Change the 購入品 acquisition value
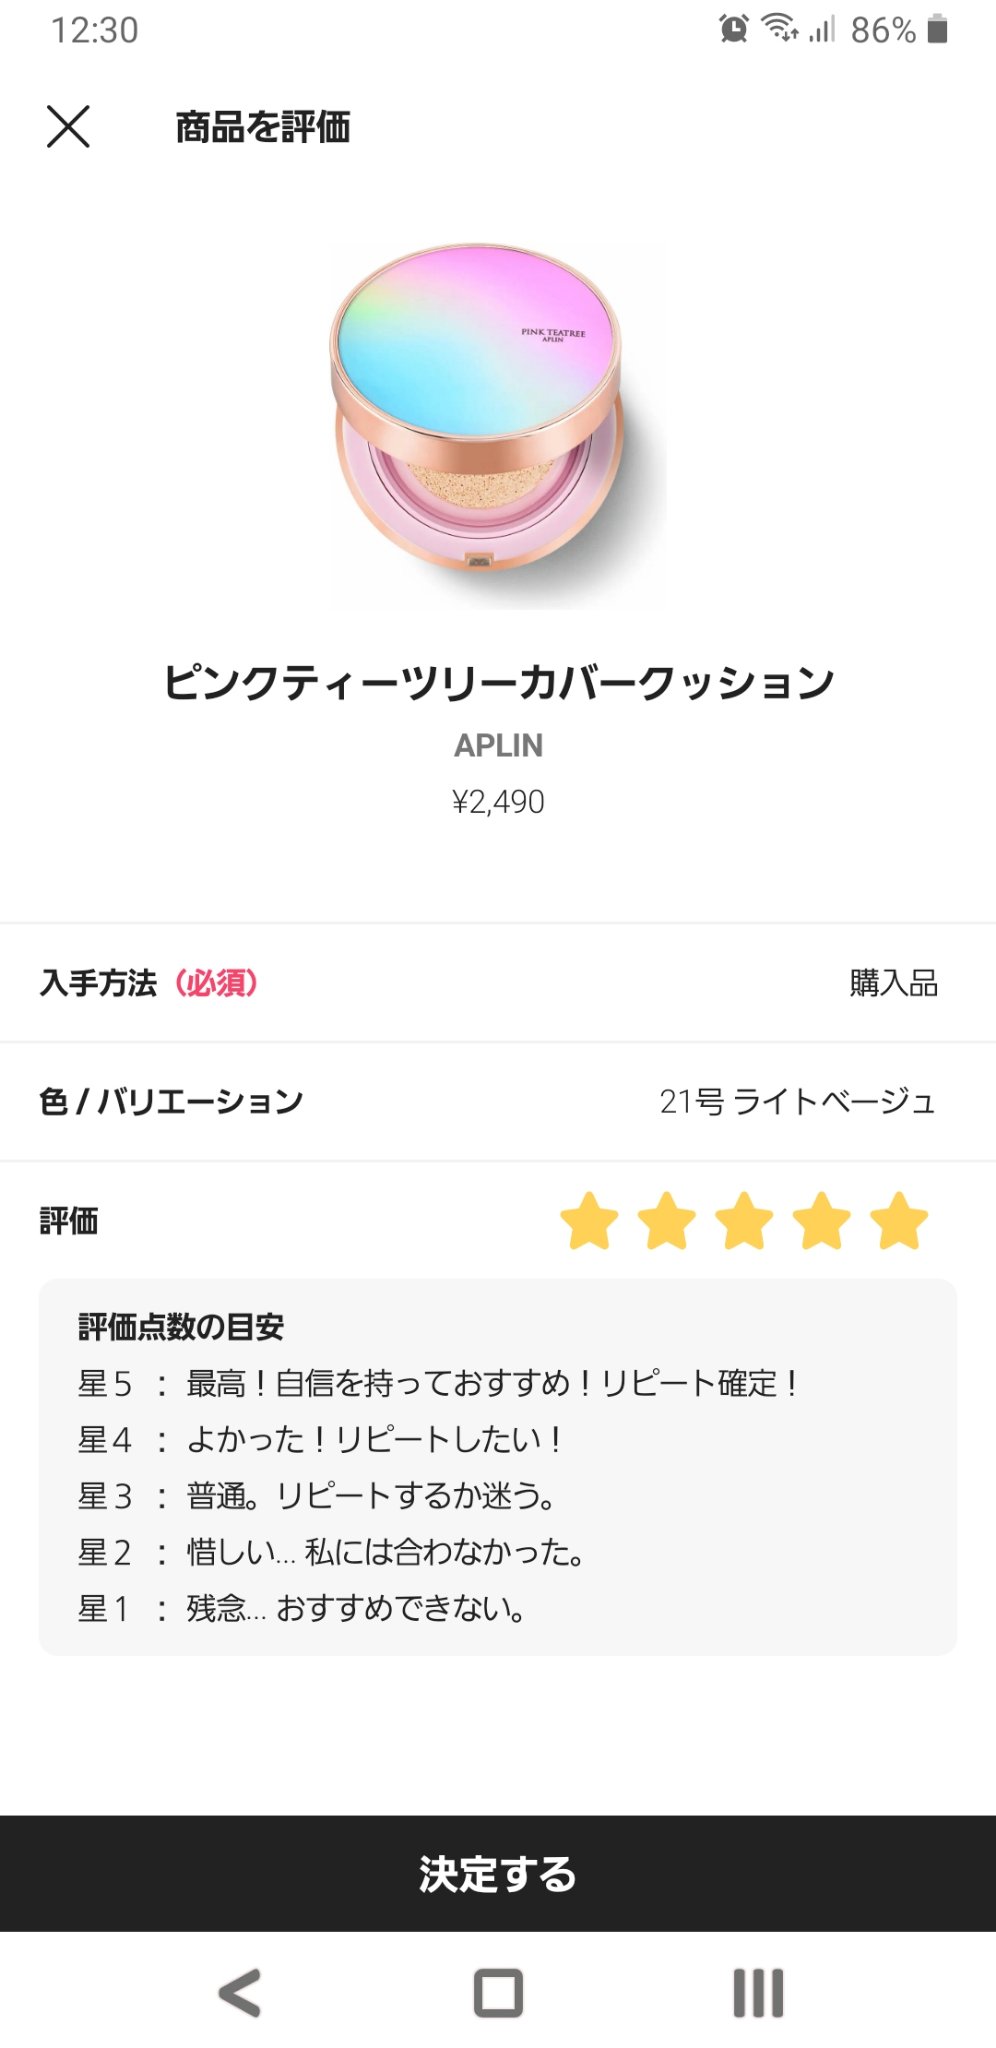The image size is (996, 2048). coord(893,983)
